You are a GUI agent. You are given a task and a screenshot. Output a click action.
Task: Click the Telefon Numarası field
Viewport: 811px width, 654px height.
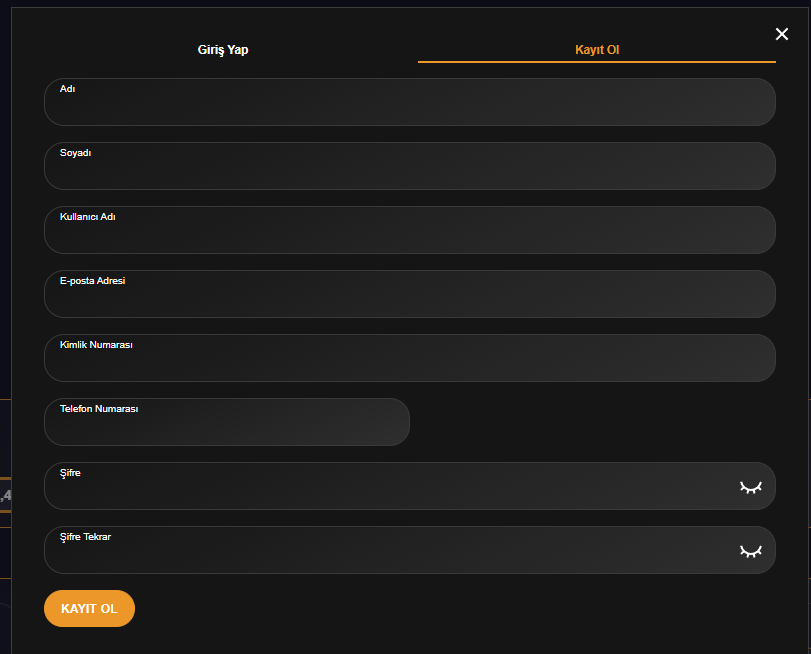coord(227,422)
